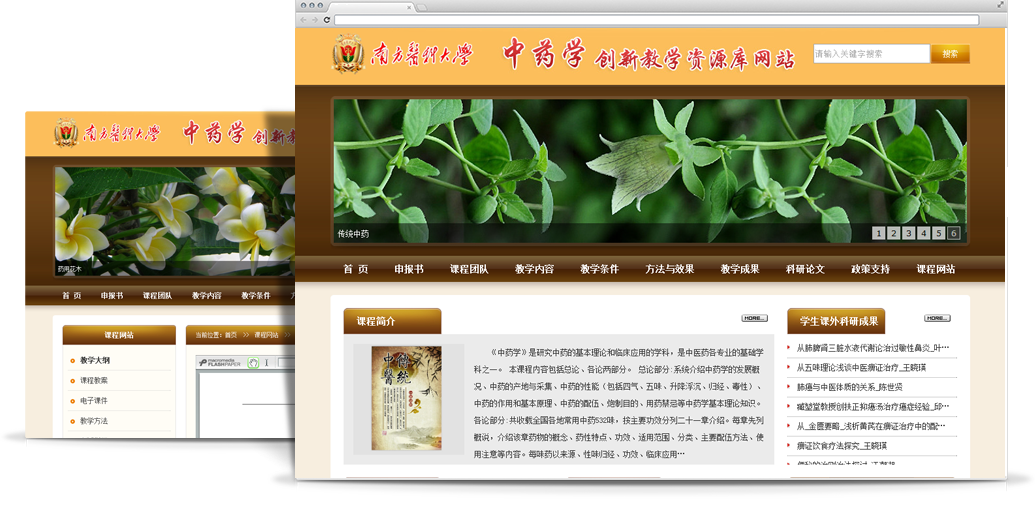
Task: Open 教学大纲 in the 课程网站 sidebar
Action: [95, 360]
